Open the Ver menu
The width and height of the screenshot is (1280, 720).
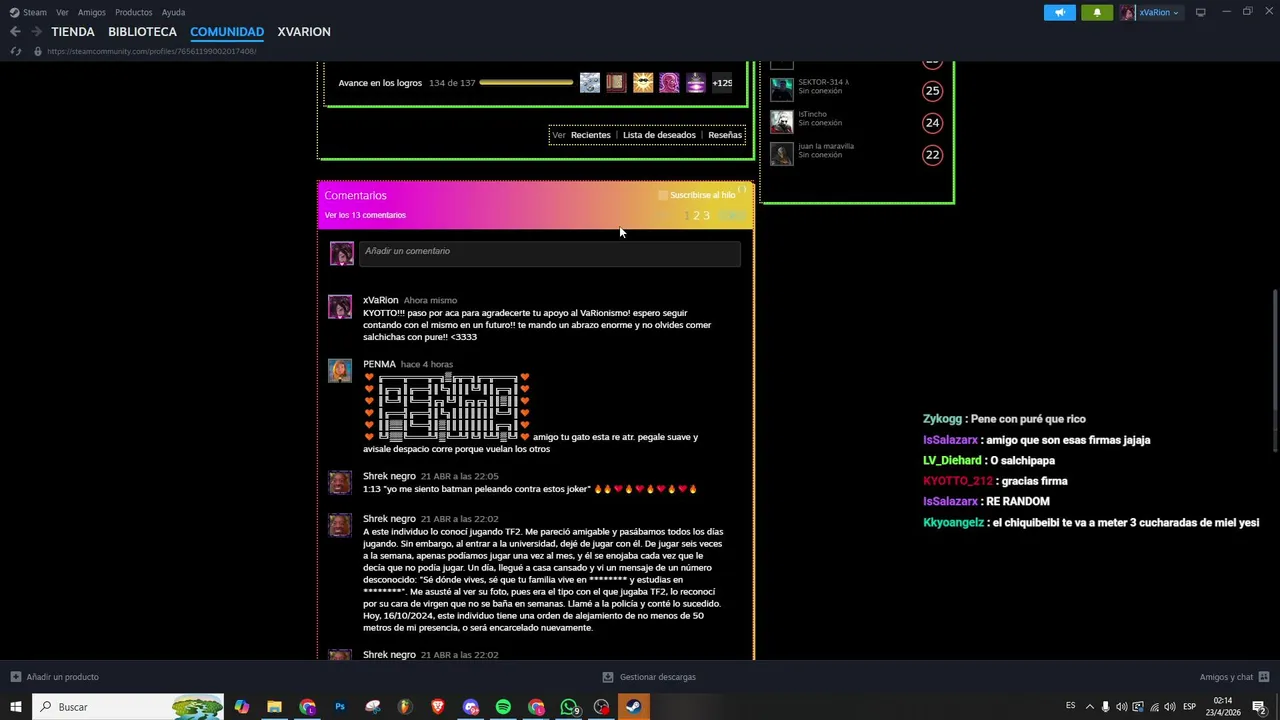coord(62,12)
